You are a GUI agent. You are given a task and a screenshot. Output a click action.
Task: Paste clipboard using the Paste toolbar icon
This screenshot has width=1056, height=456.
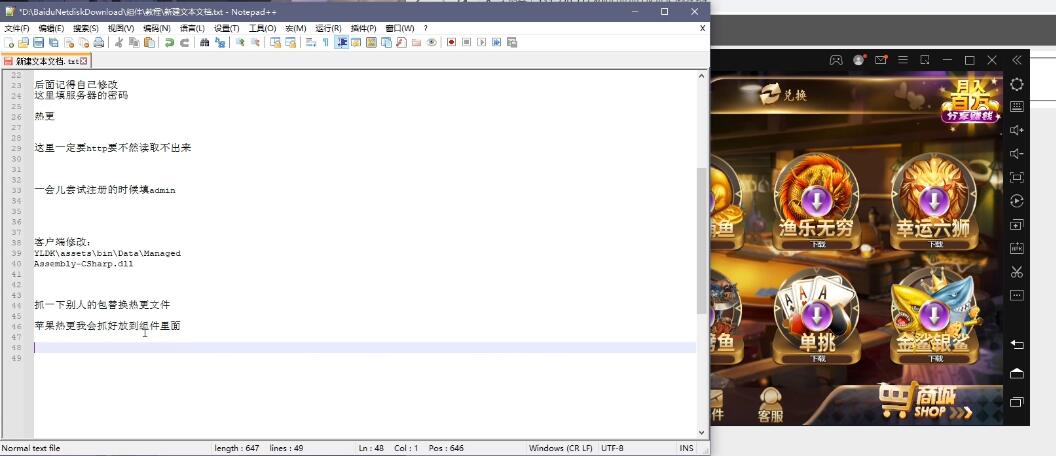(149, 42)
